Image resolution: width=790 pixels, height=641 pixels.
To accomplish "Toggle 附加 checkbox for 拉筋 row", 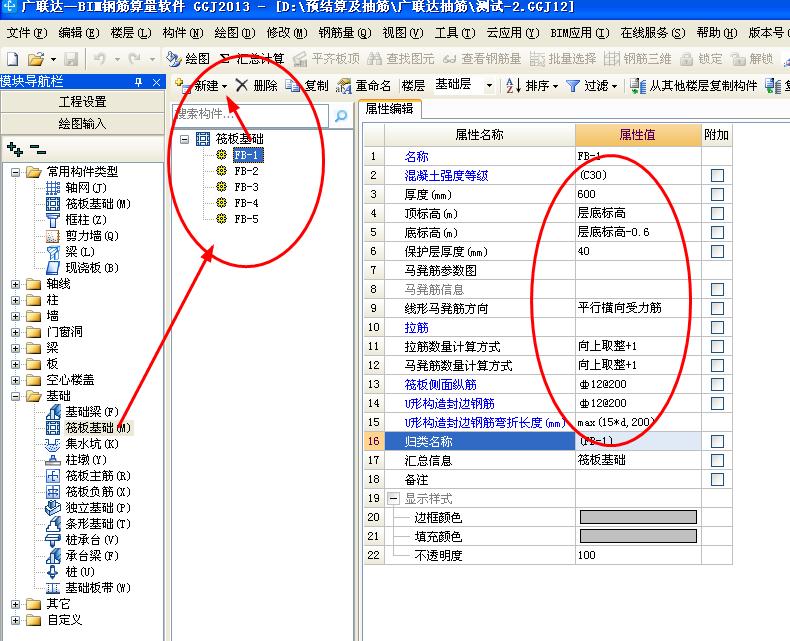I will coord(717,328).
